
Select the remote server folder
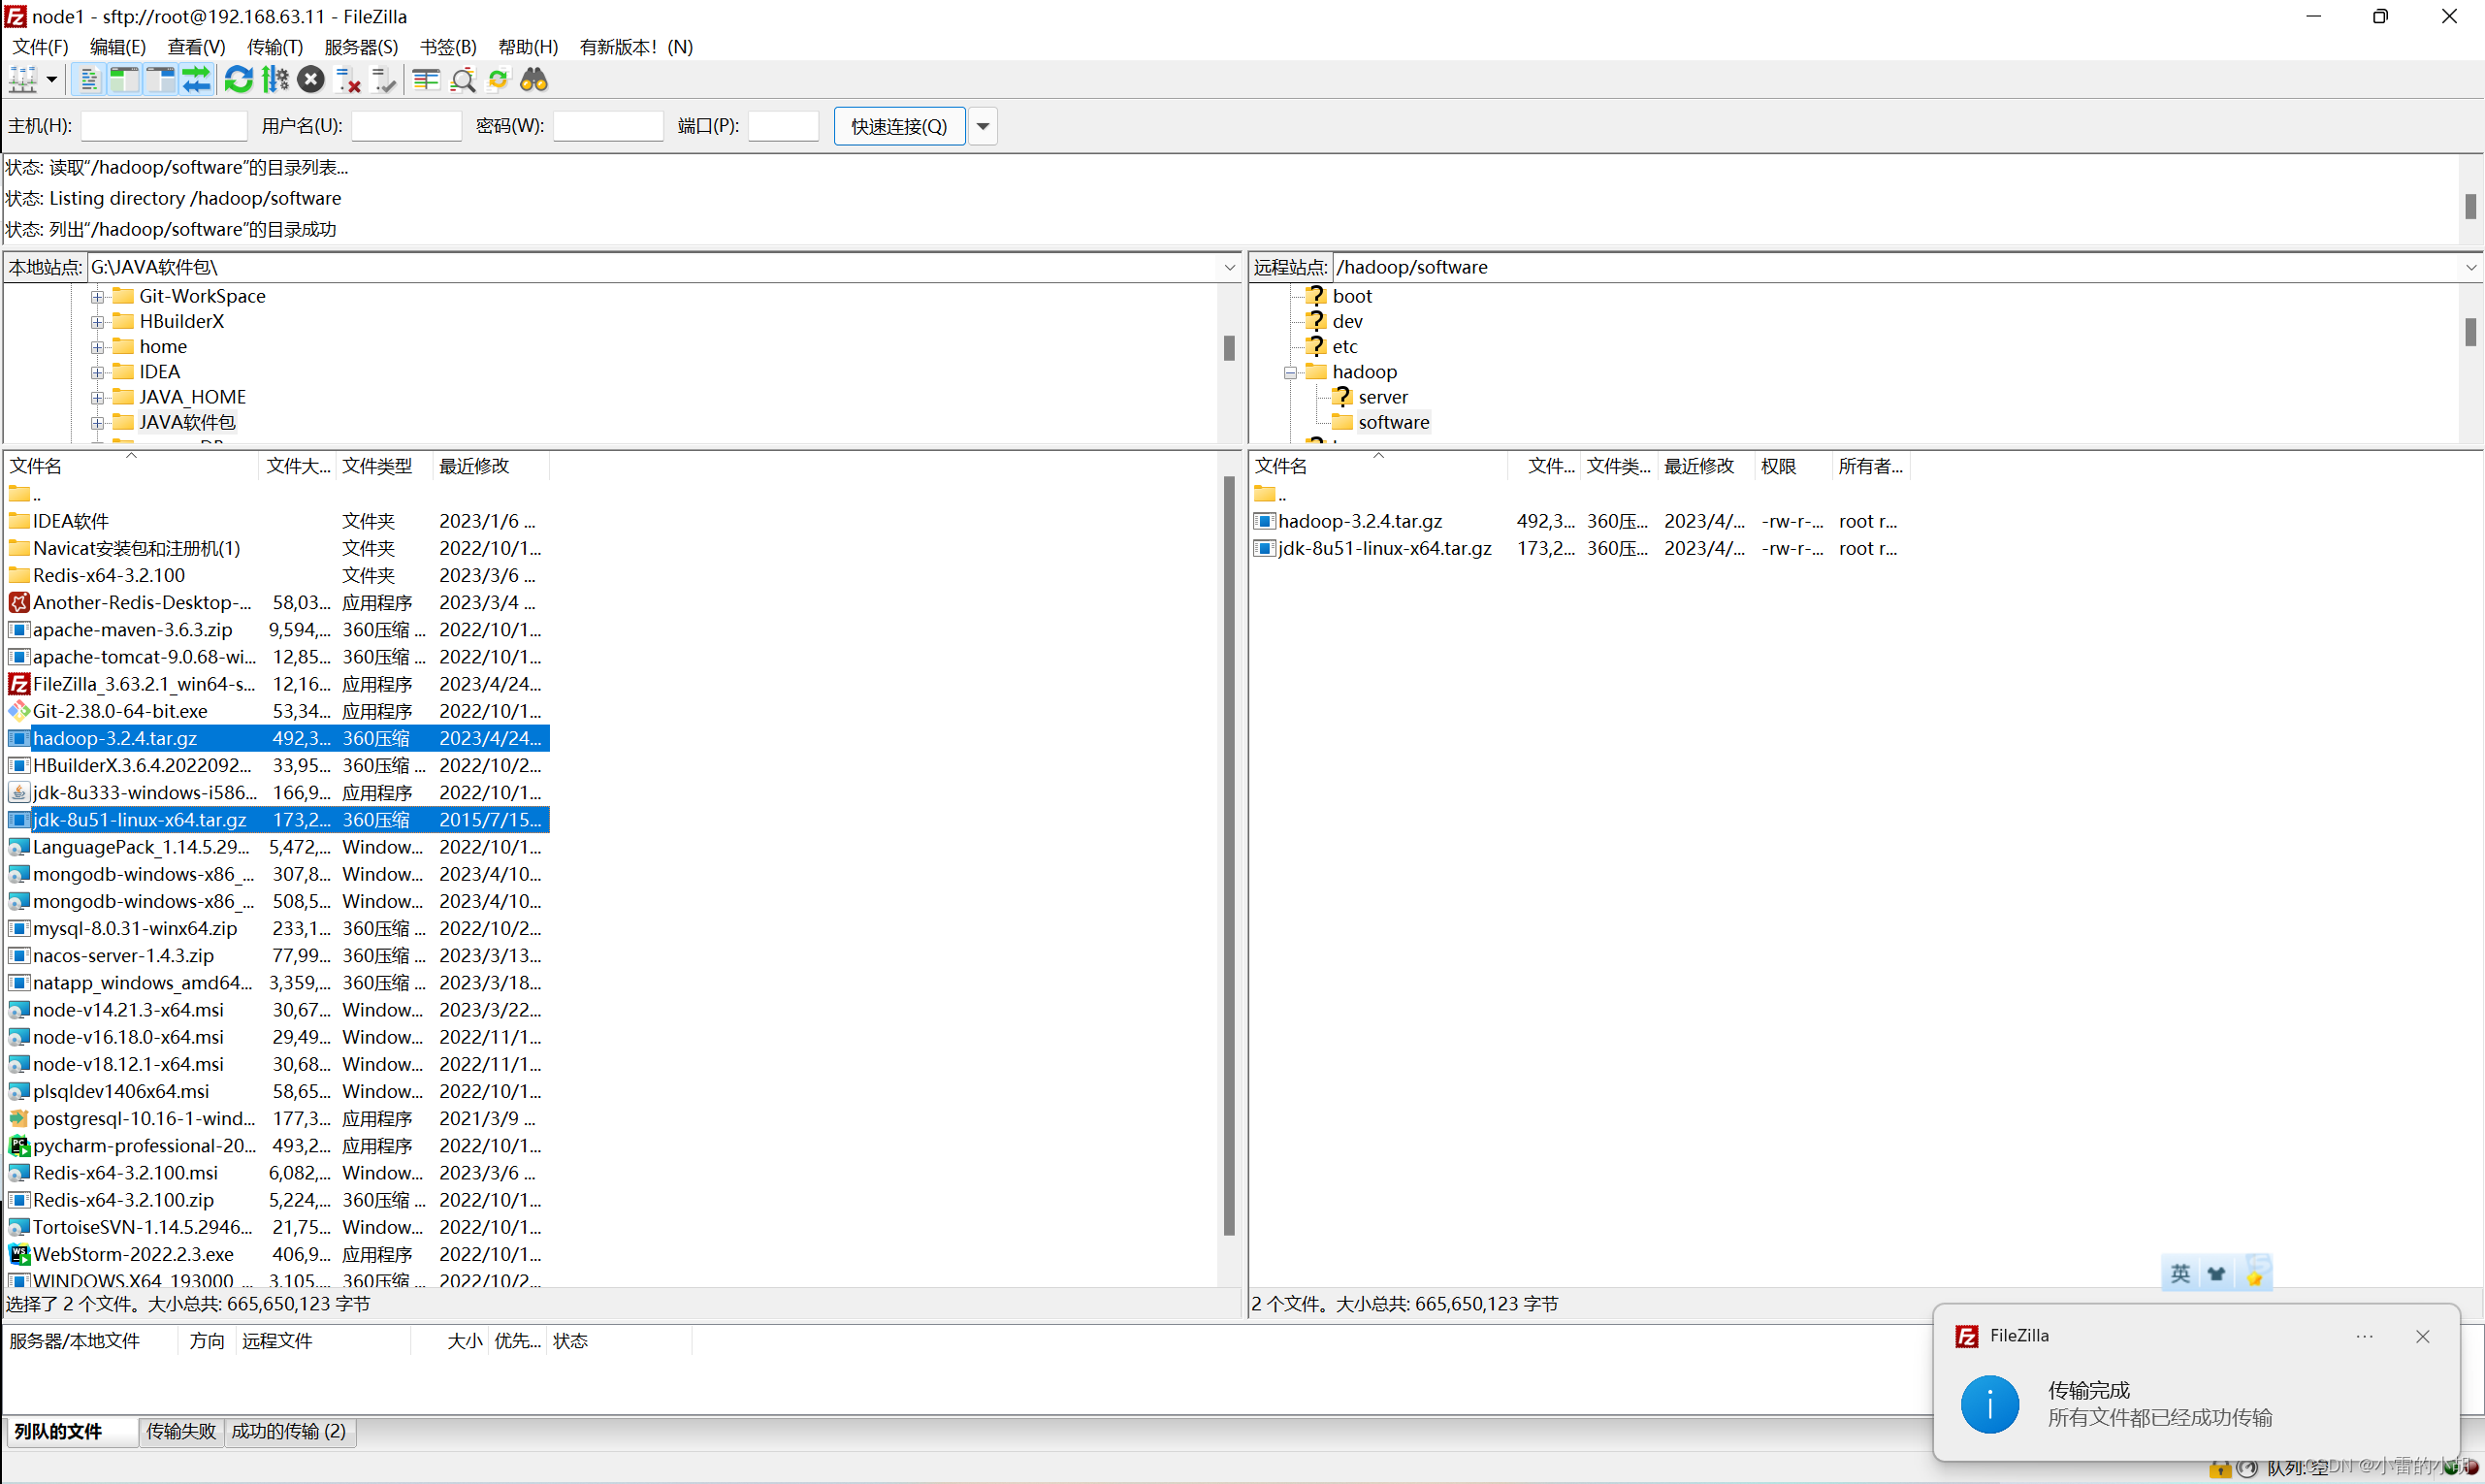[x=1383, y=397]
